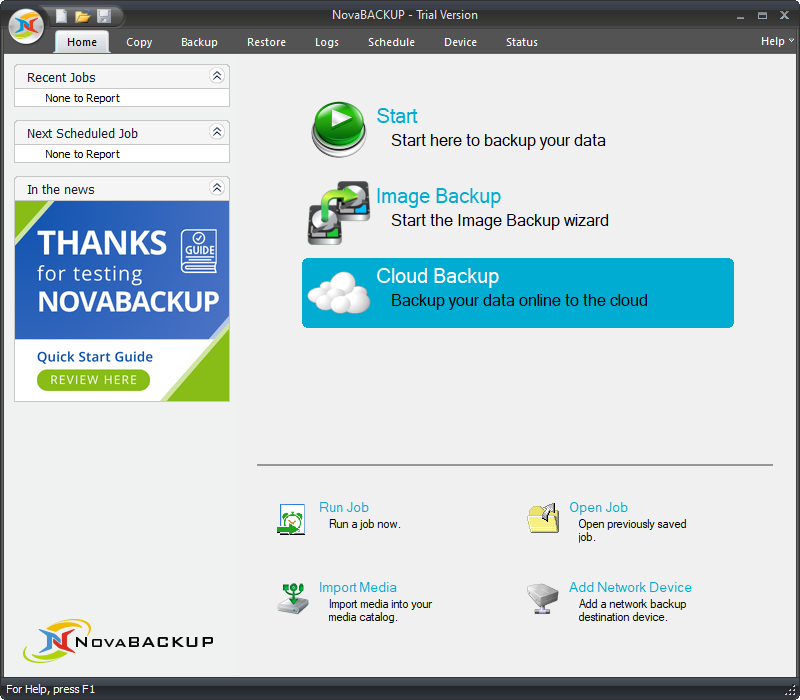This screenshot has width=800, height=700.
Task: Switch to the Status tab
Action: pos(521,42)
